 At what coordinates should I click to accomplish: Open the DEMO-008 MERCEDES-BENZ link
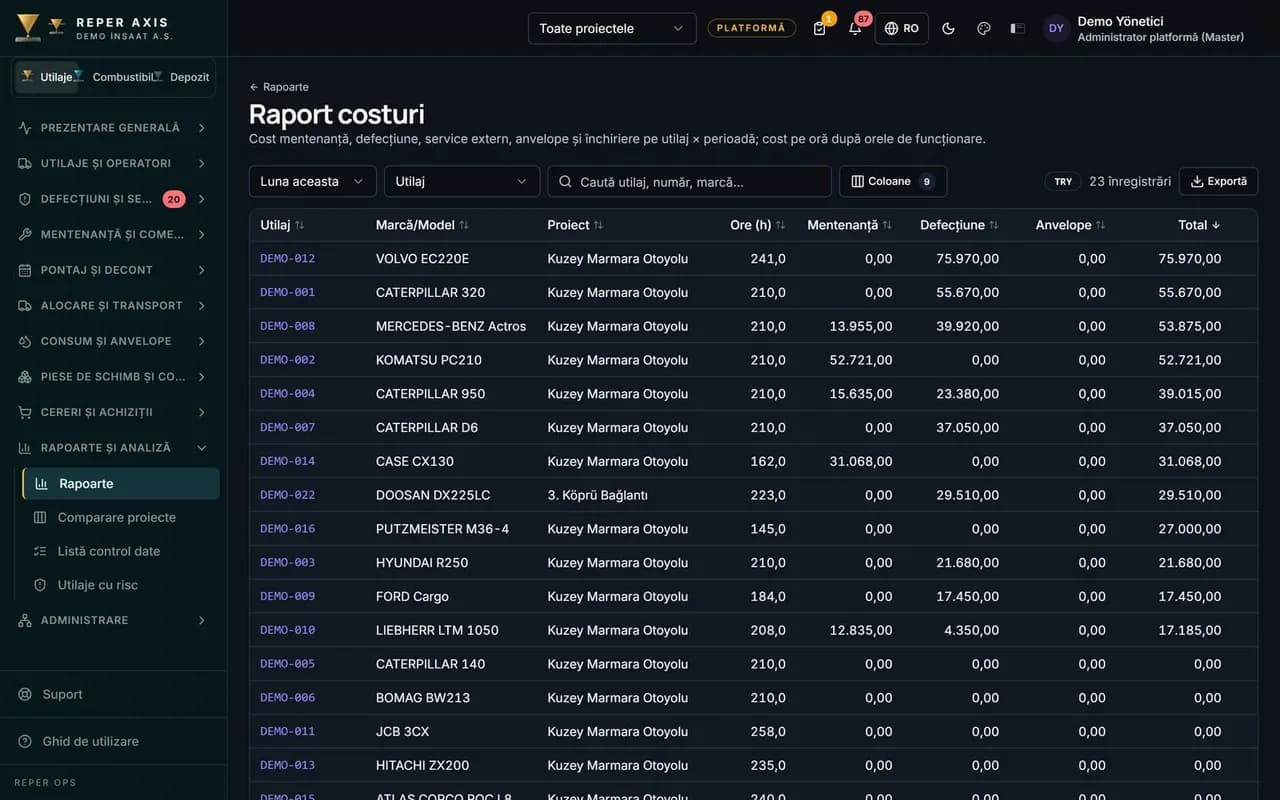[x=287, y=326]
